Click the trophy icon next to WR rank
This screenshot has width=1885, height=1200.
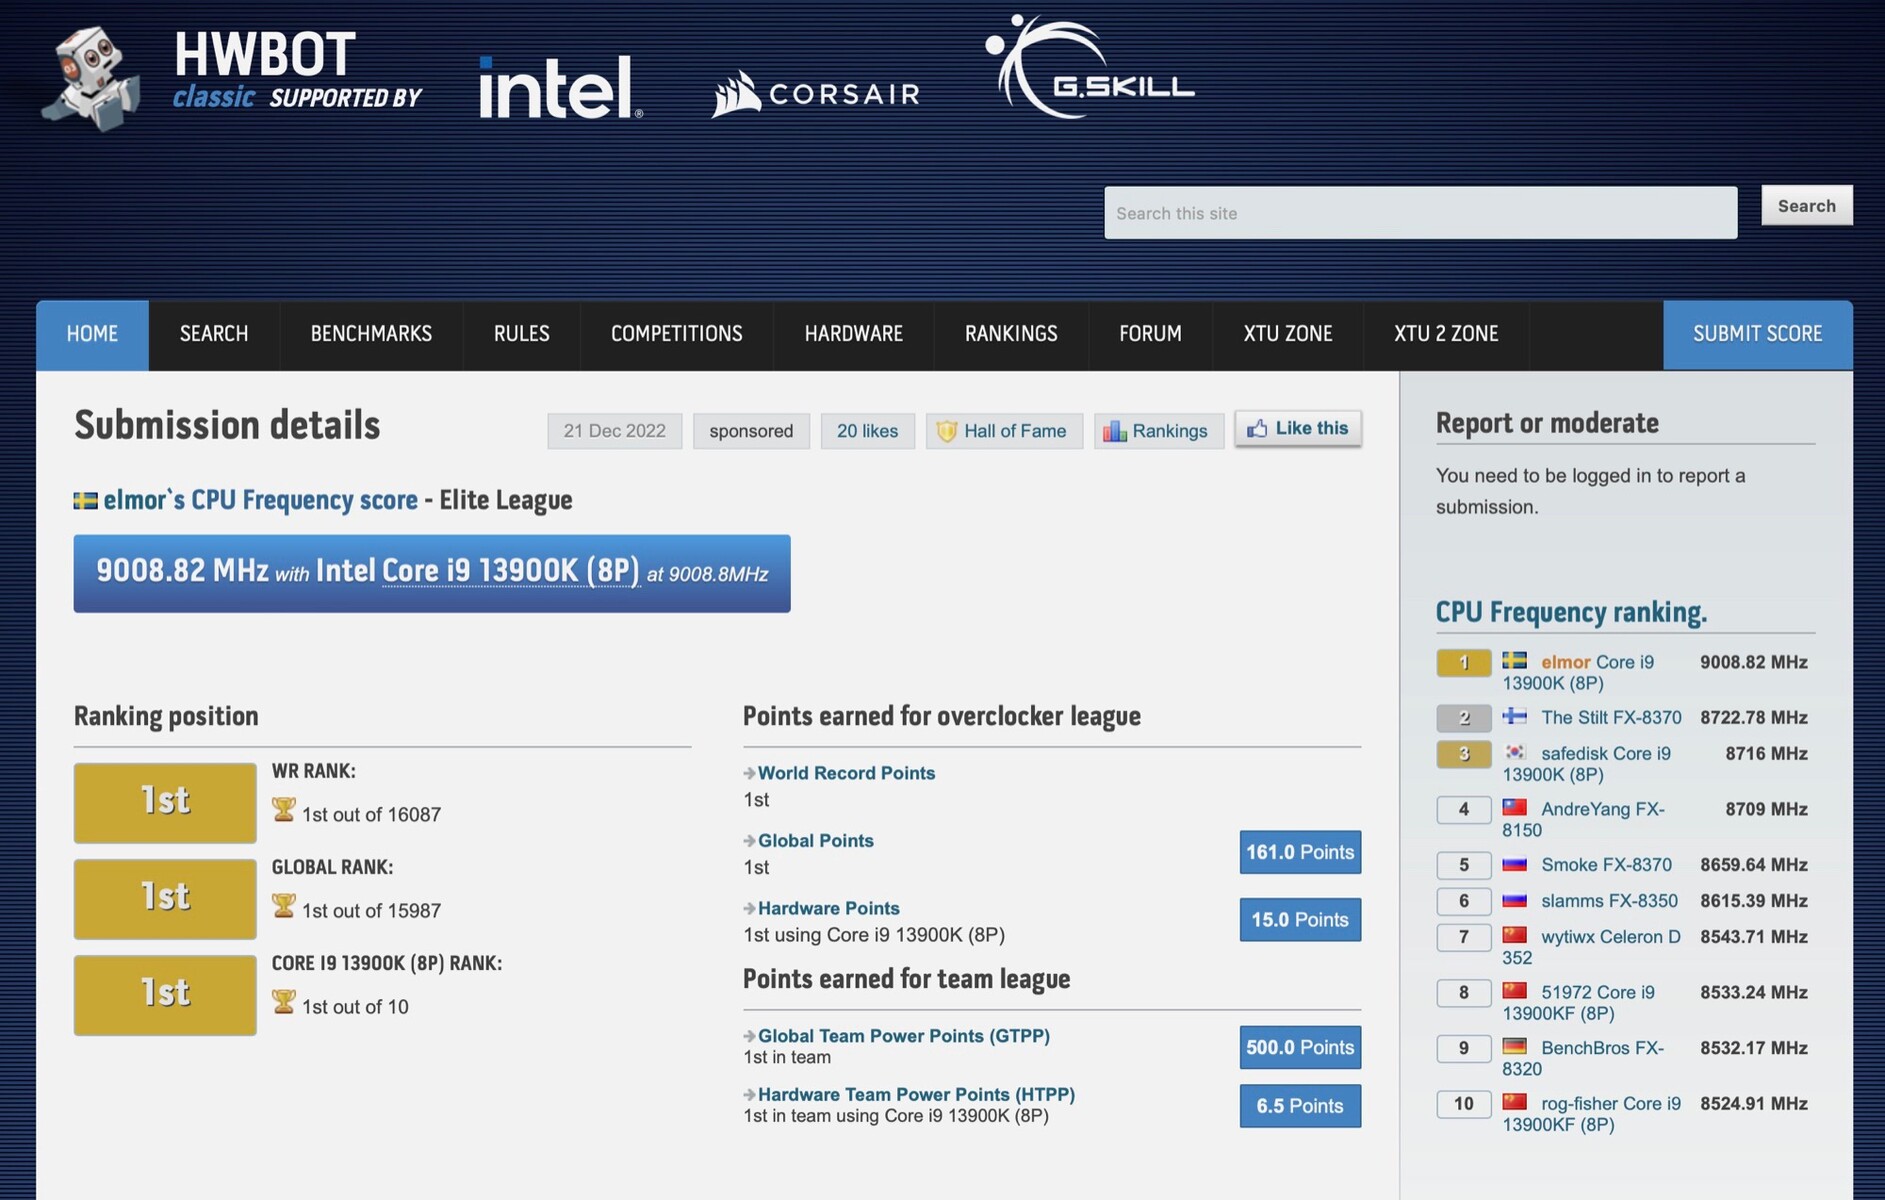coord(284,810)
